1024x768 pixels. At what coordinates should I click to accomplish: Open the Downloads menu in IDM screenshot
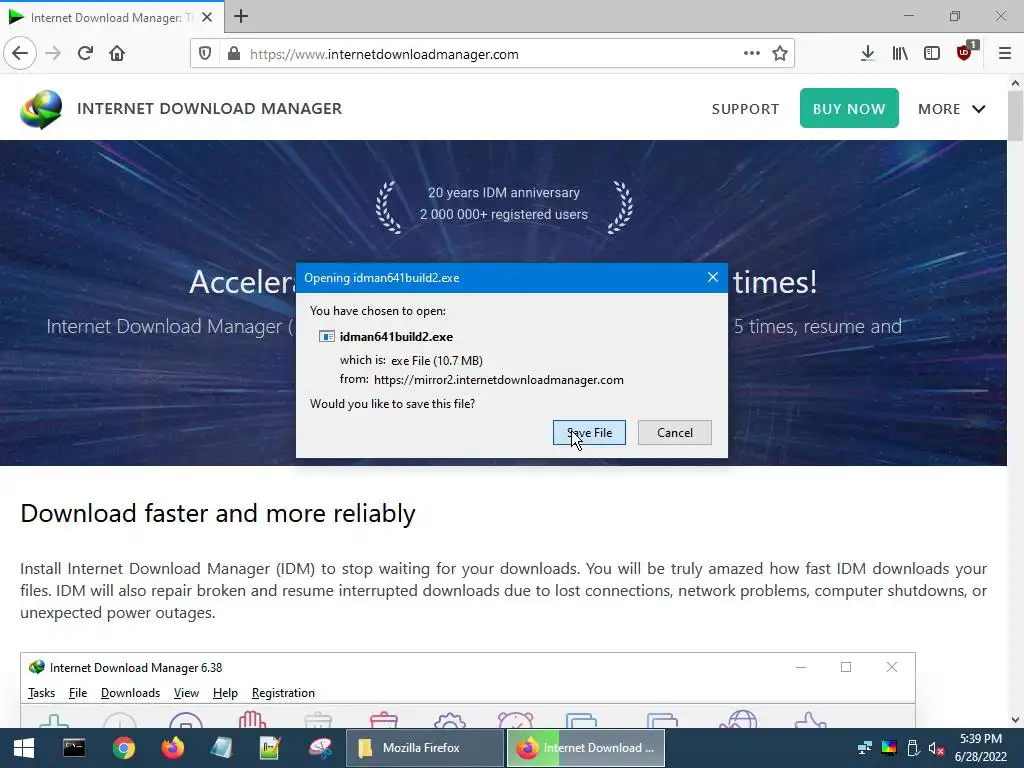[x=131, y=693]
